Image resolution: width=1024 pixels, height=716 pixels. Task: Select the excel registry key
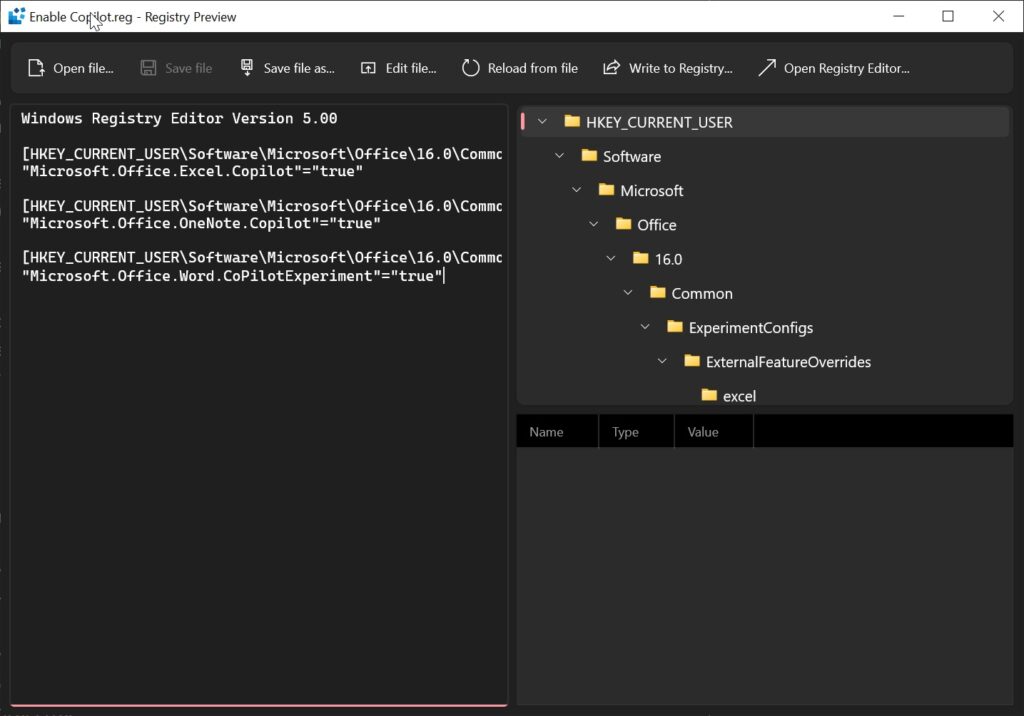[740, 396]
